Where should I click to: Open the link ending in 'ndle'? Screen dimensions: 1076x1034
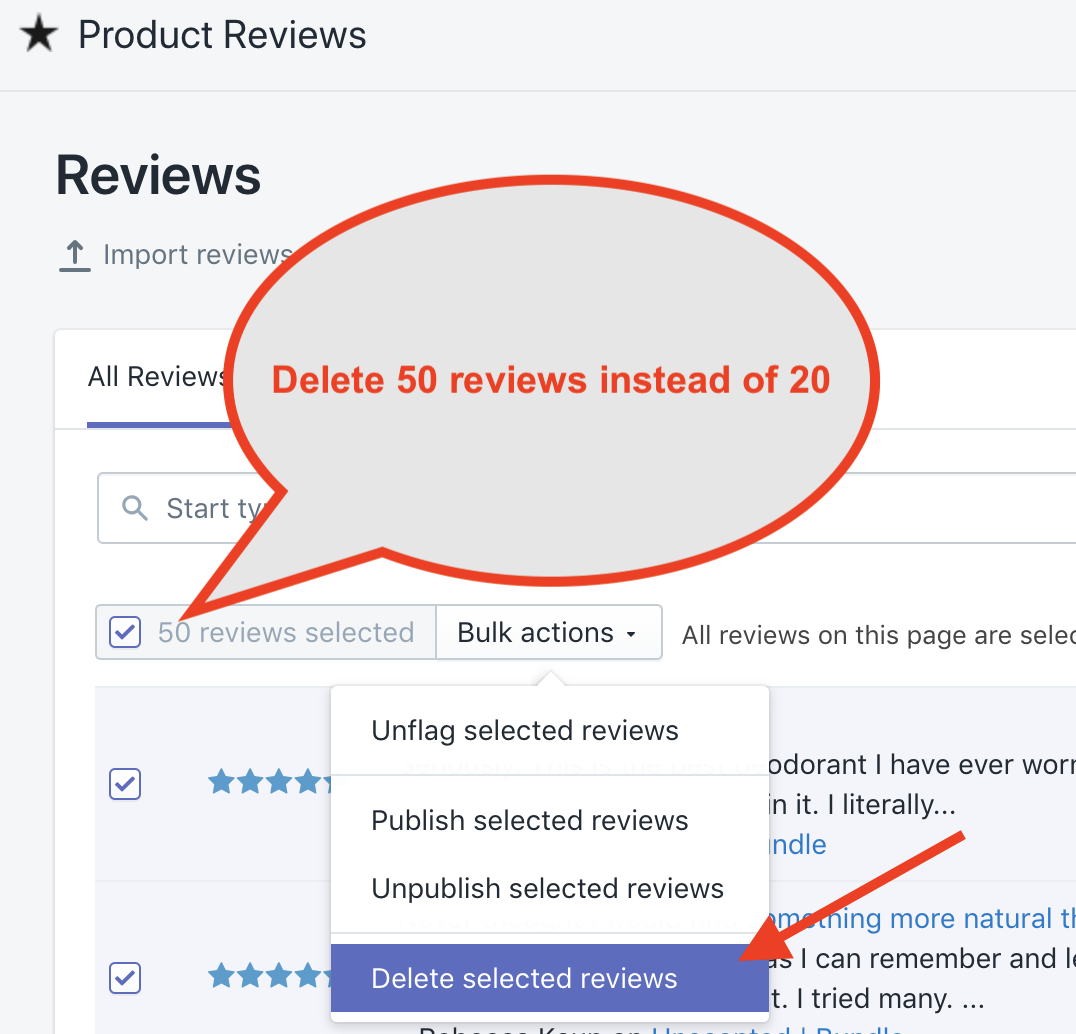[x=797, y=845]
